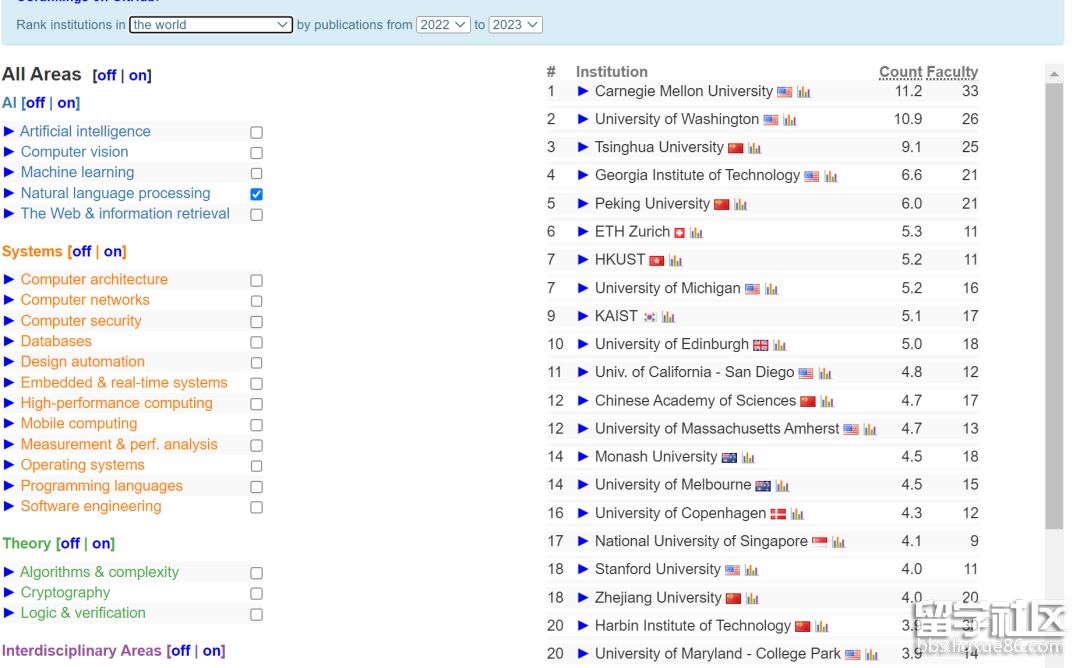Enable the Computer architecture checkbox
The height and width of the screenshot is (668, 1080).
pos(256,280)
